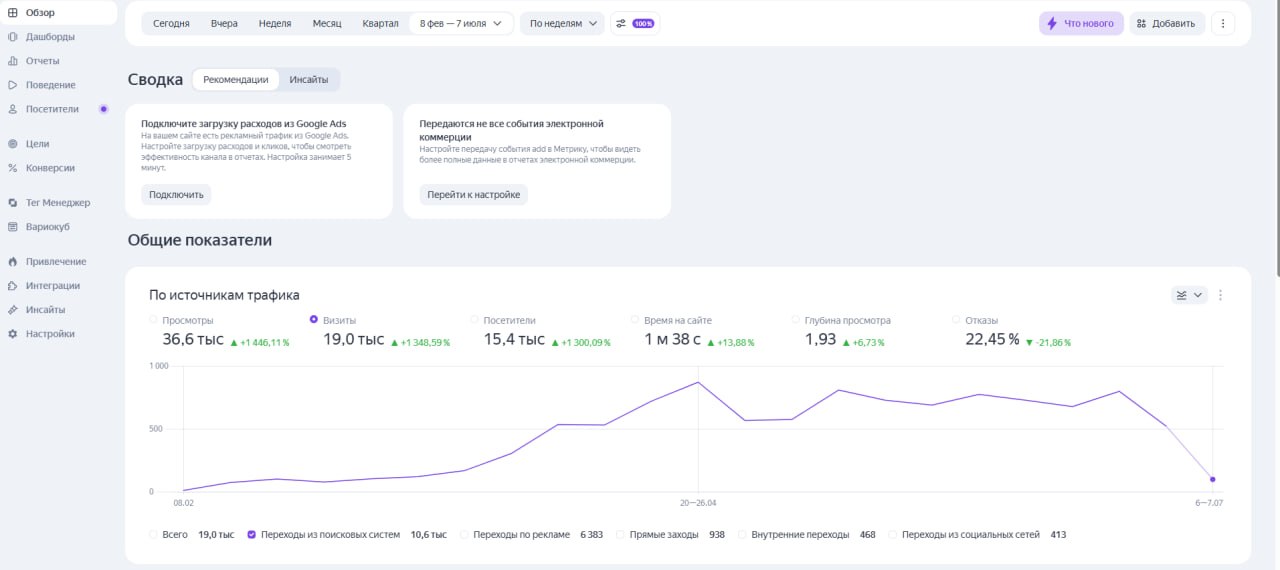This screenshot has width=1280, height=570.
Task: Switch to the Инсайты summary tab
Action: click(309, 80)
